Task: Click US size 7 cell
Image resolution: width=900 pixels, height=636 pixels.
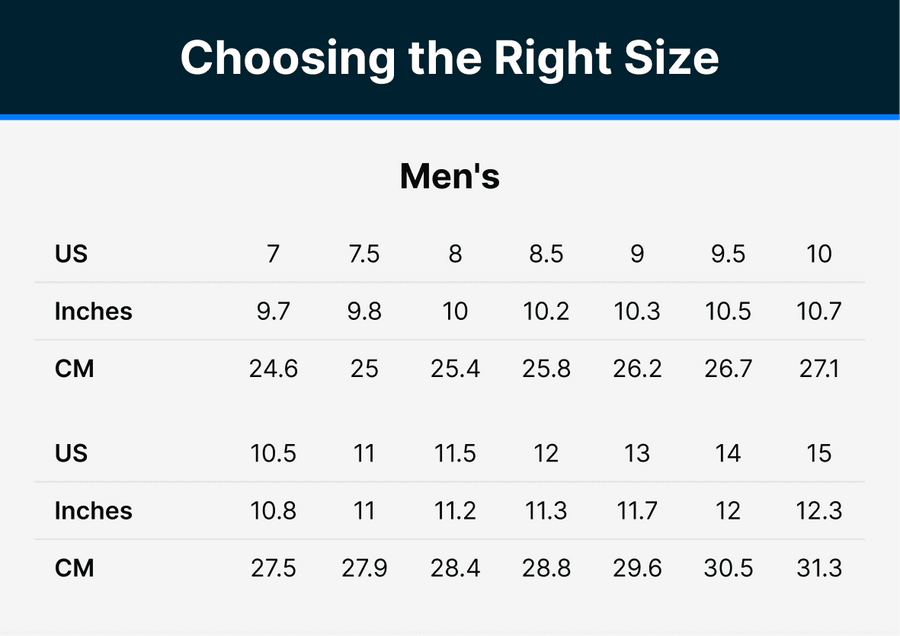Action: 273,254
